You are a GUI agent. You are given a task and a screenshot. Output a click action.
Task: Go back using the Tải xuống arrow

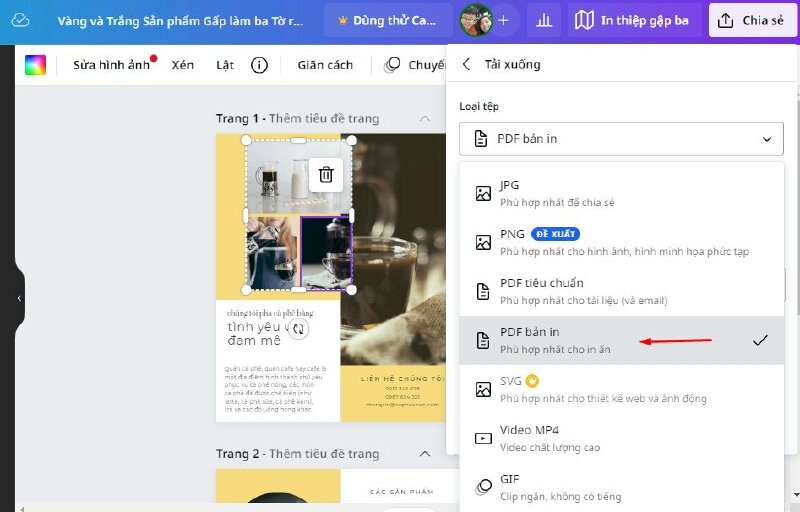click(466, 65)
